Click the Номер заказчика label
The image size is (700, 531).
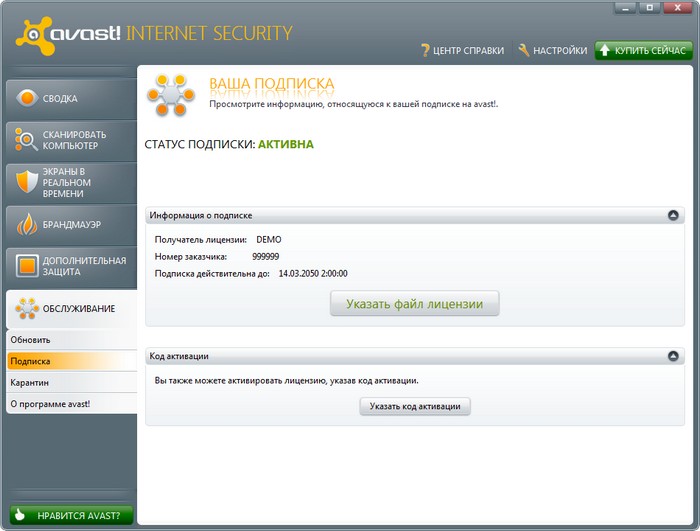click(191, 257)
